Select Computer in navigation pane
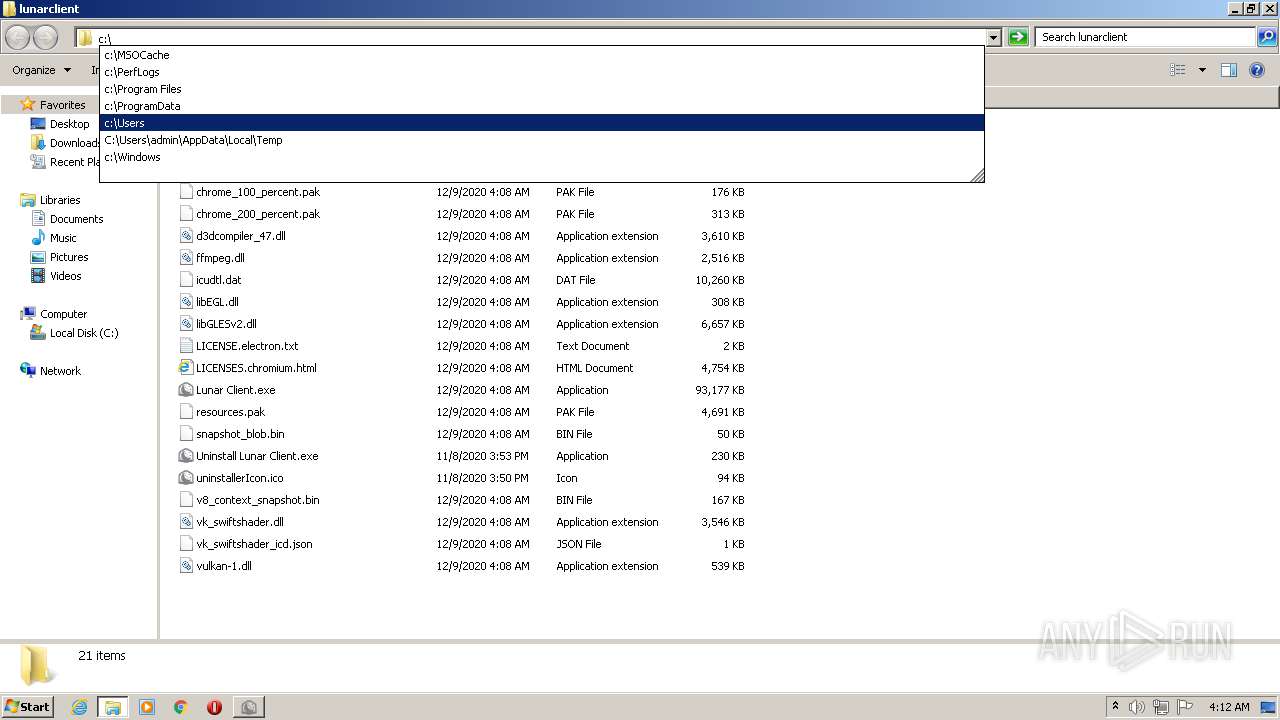 pos(63,314)
